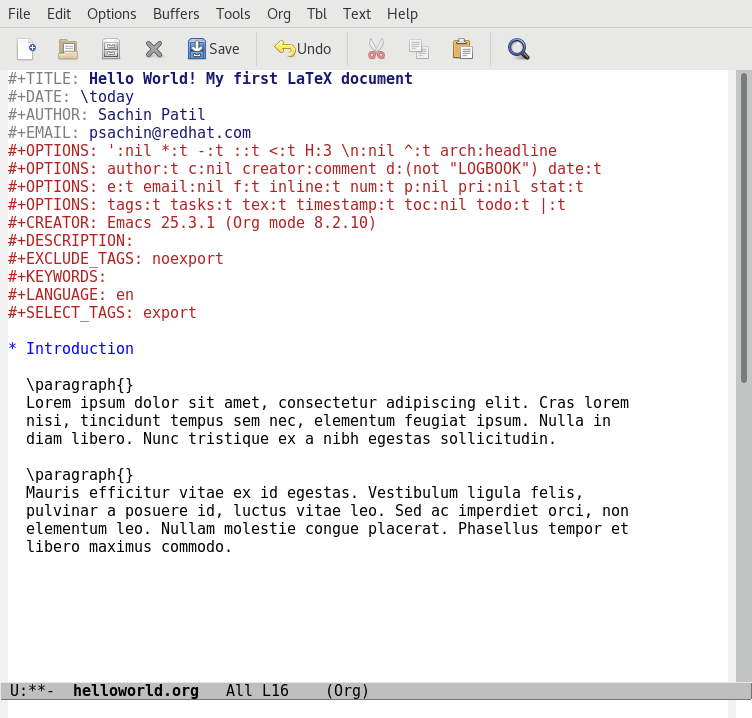Close the buffer with the X icon
This screenshot has width=752, height=718.
(x=153, y=49)
